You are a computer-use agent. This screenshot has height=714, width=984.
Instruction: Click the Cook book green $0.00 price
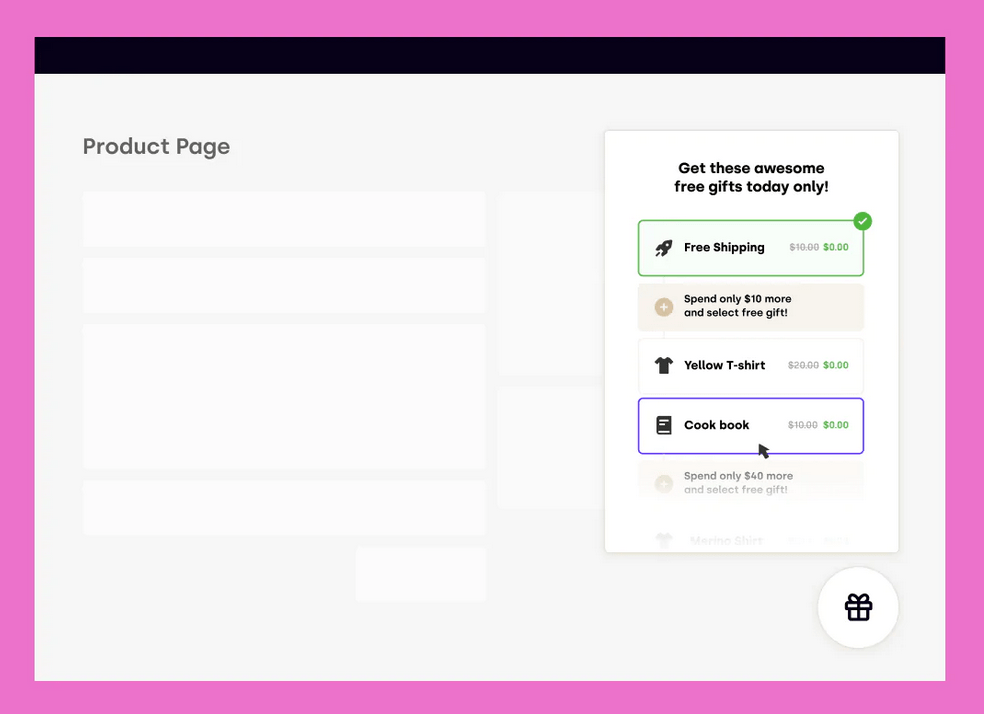(x=835, y=426)
